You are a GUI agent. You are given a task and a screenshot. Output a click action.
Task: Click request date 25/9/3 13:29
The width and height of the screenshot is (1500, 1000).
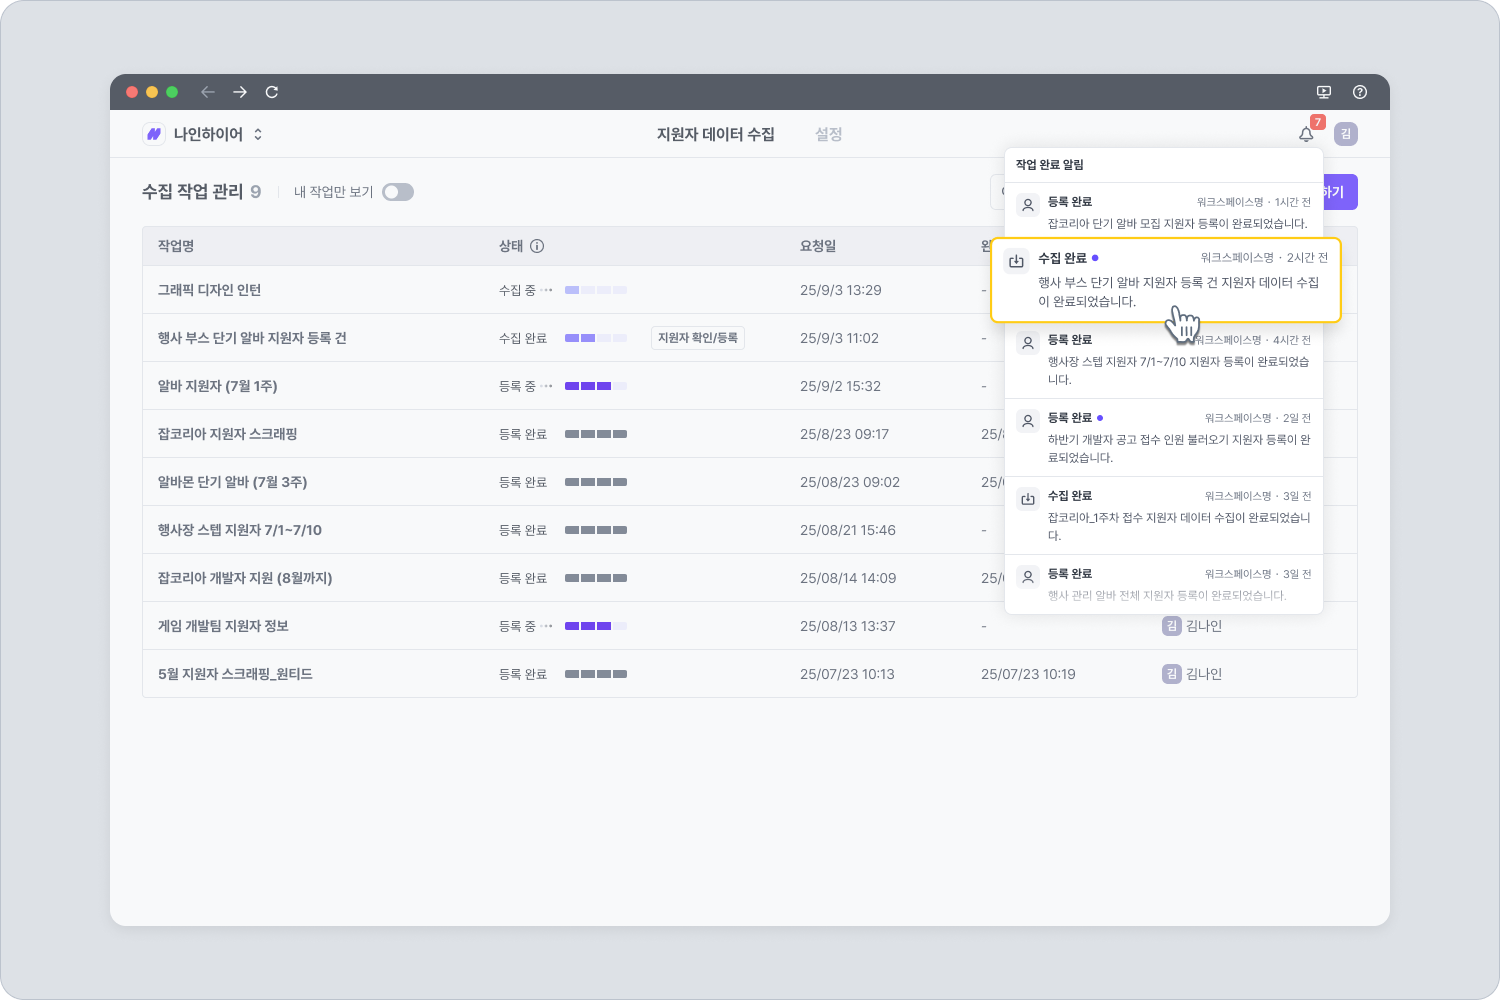pyautogui.click(x=841, y=290)
